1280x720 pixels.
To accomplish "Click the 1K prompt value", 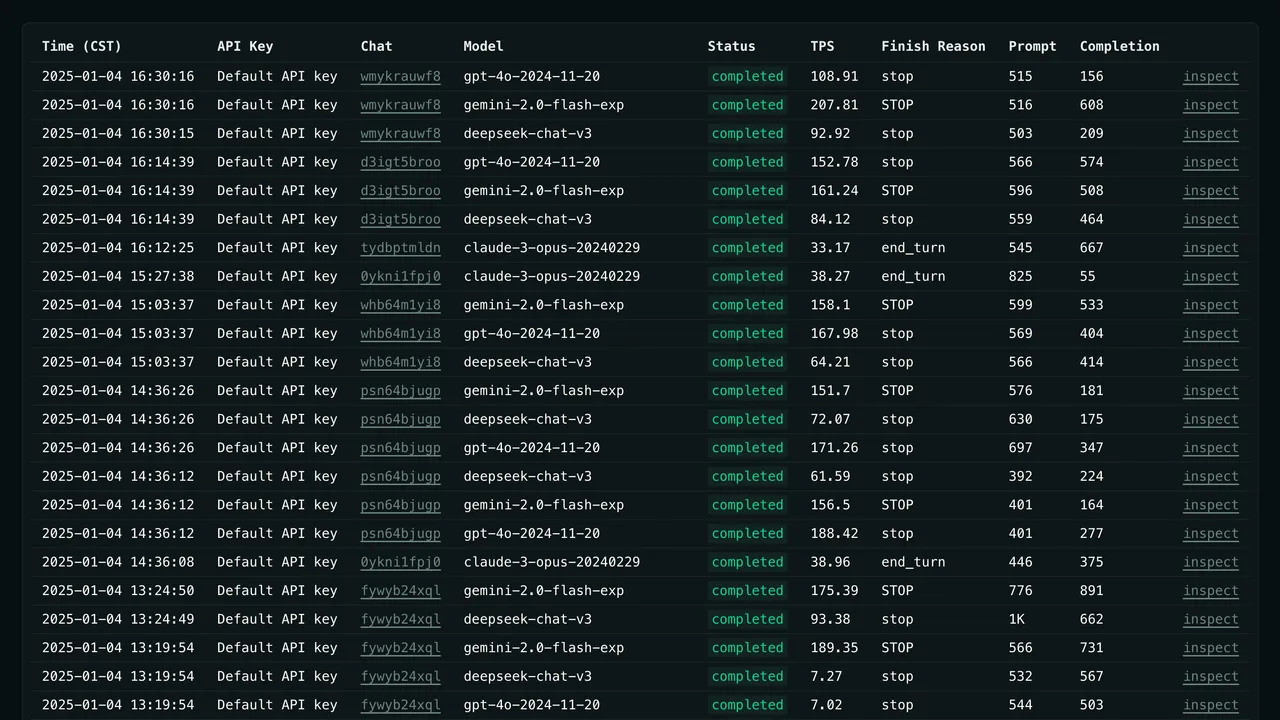I will [x=1017, y=619].
